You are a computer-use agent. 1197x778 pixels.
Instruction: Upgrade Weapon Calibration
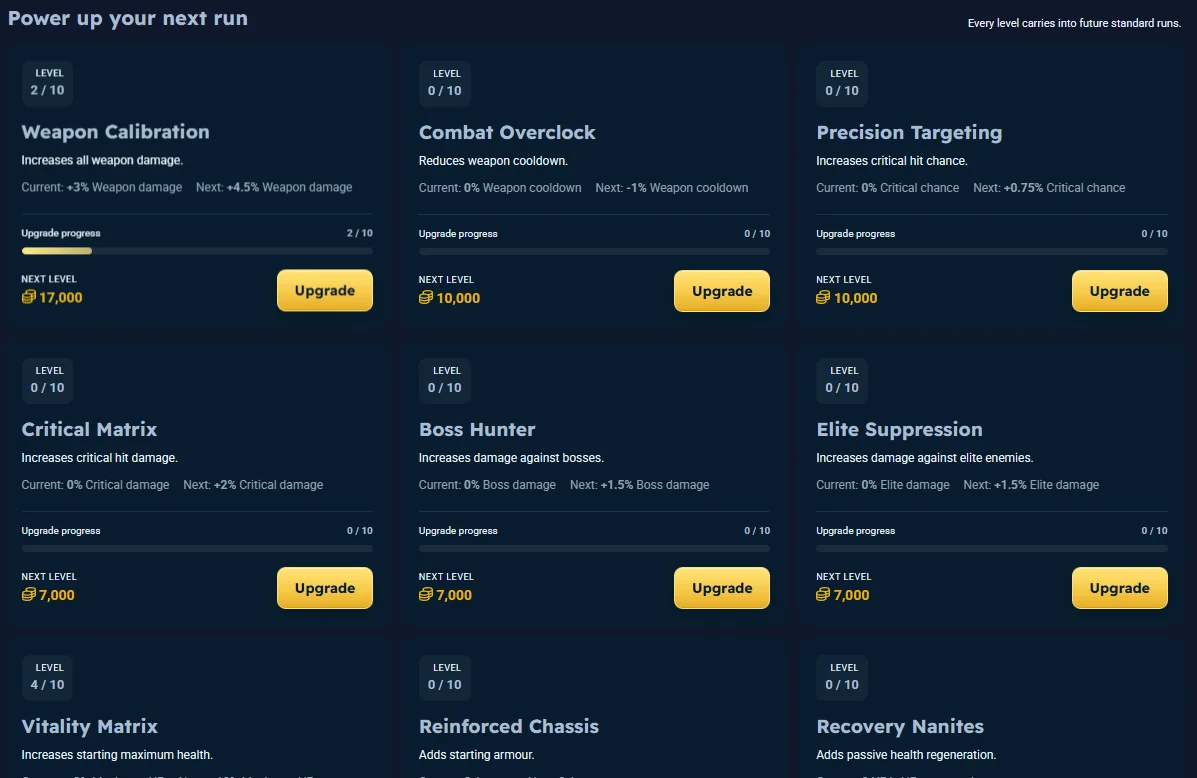(324, 290)
